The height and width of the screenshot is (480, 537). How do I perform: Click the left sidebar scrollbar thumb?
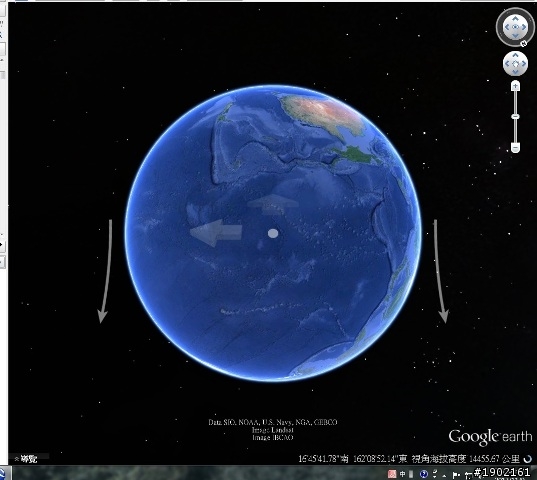3,75
